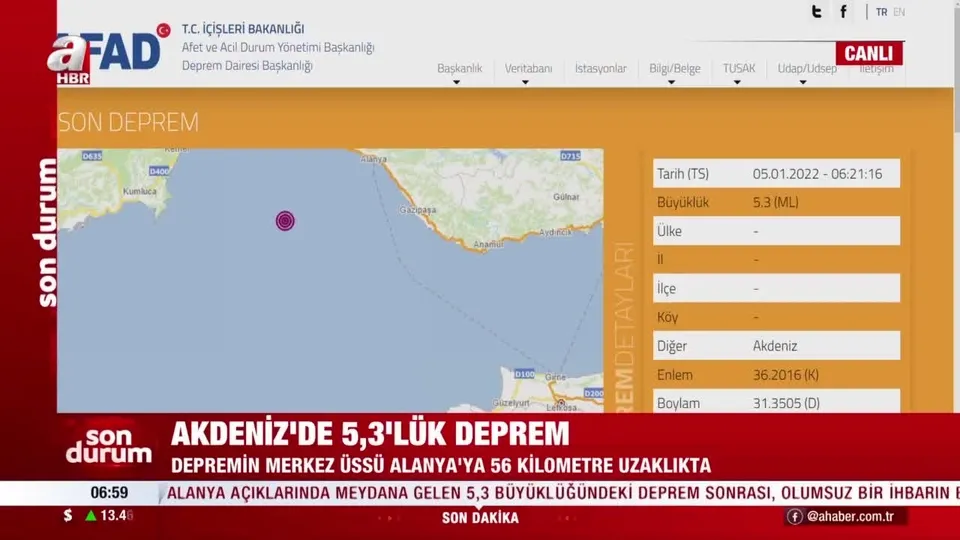Click the Enlem row label
The width and height of the screenshot is (960, 540).
tap(675, 375)
